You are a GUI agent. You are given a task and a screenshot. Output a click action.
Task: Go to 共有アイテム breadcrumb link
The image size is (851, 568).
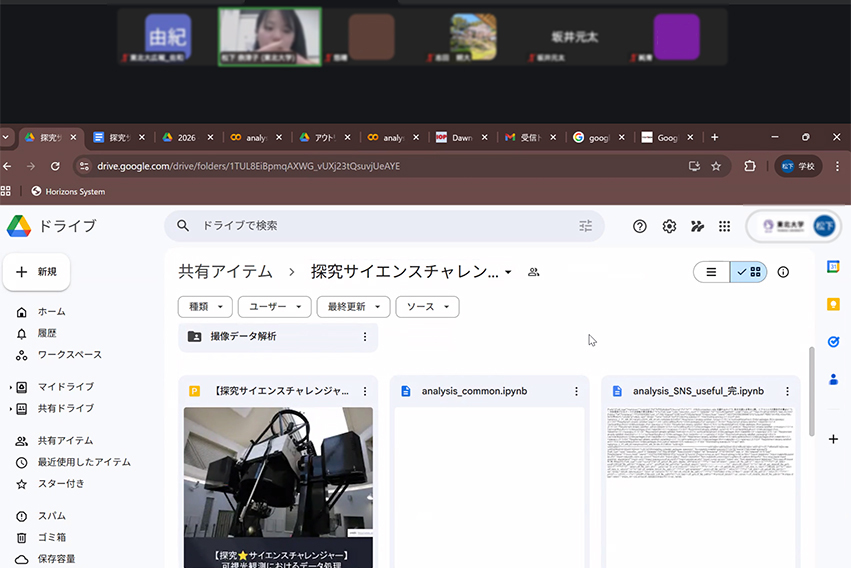pos(225,271)
